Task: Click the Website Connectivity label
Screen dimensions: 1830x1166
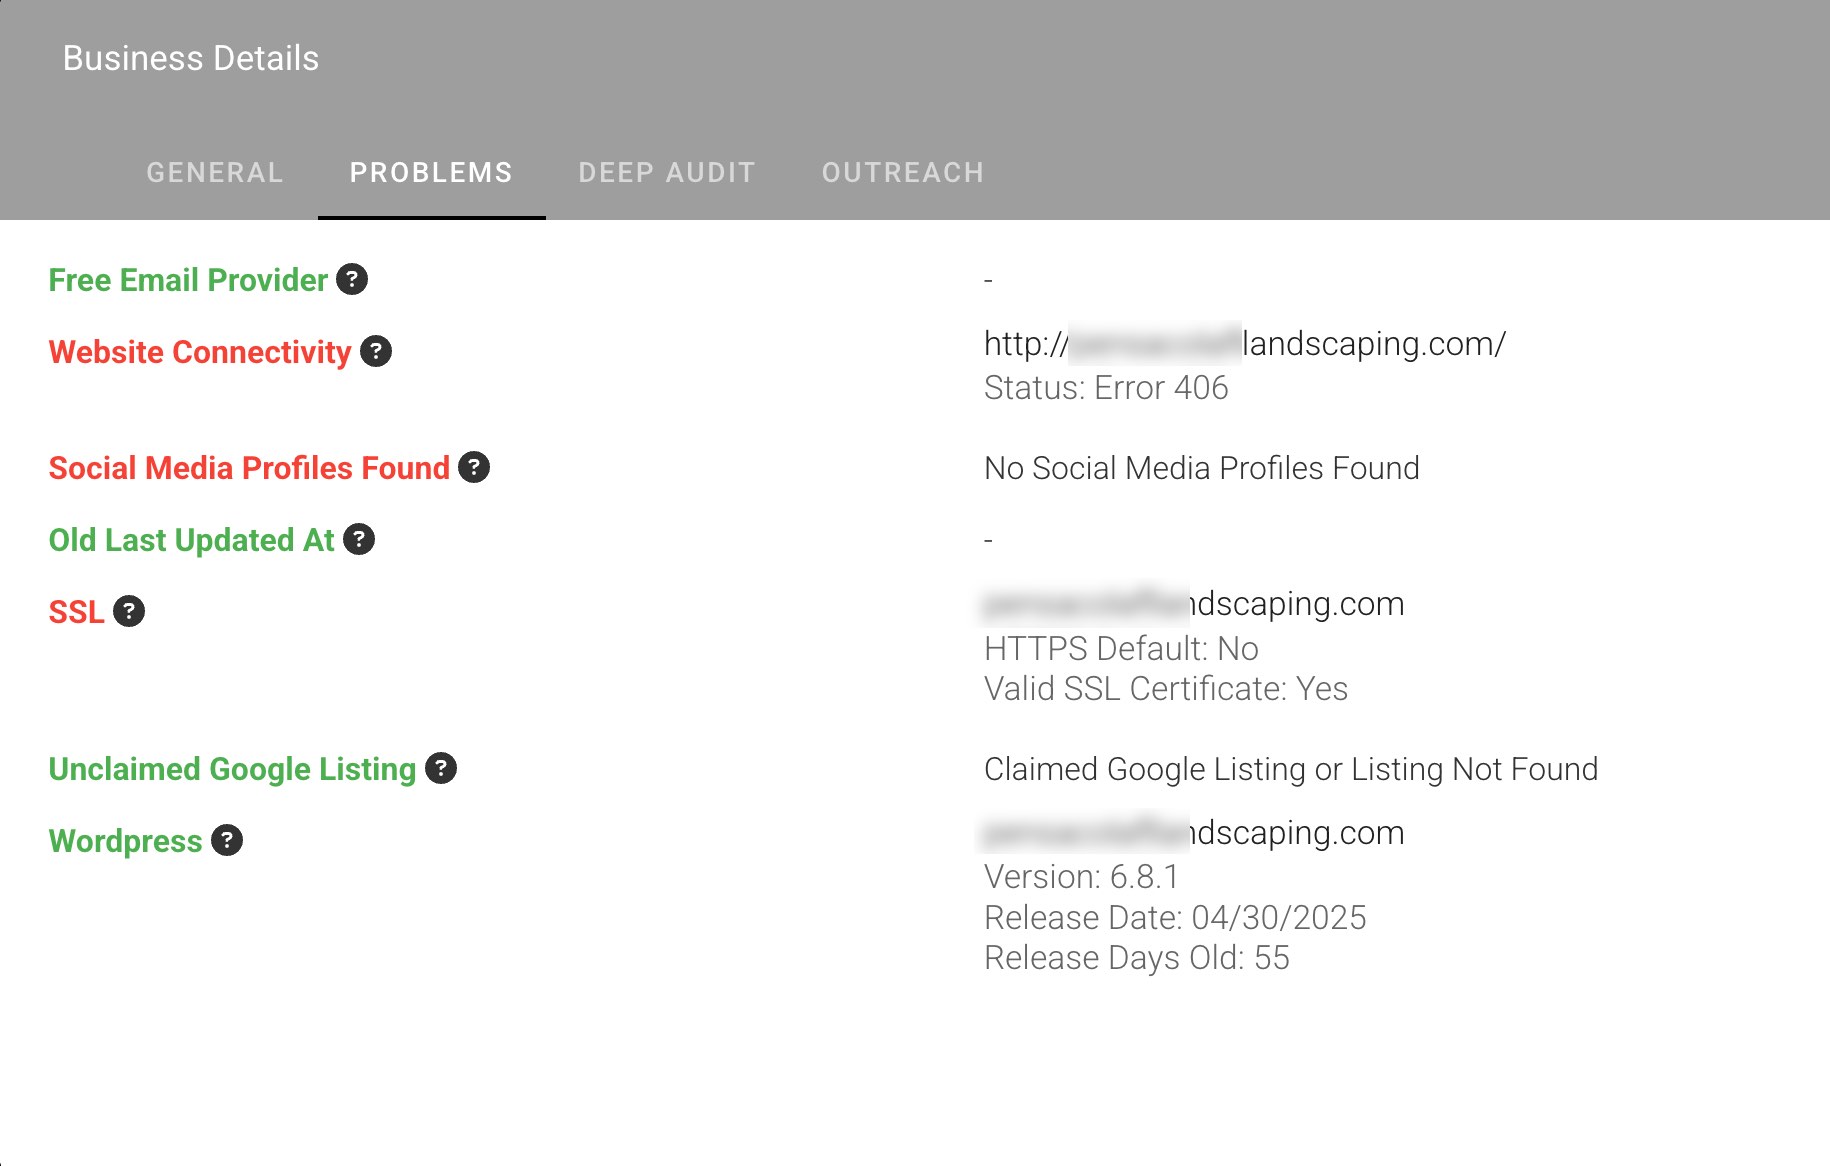Action: (200, 352)
